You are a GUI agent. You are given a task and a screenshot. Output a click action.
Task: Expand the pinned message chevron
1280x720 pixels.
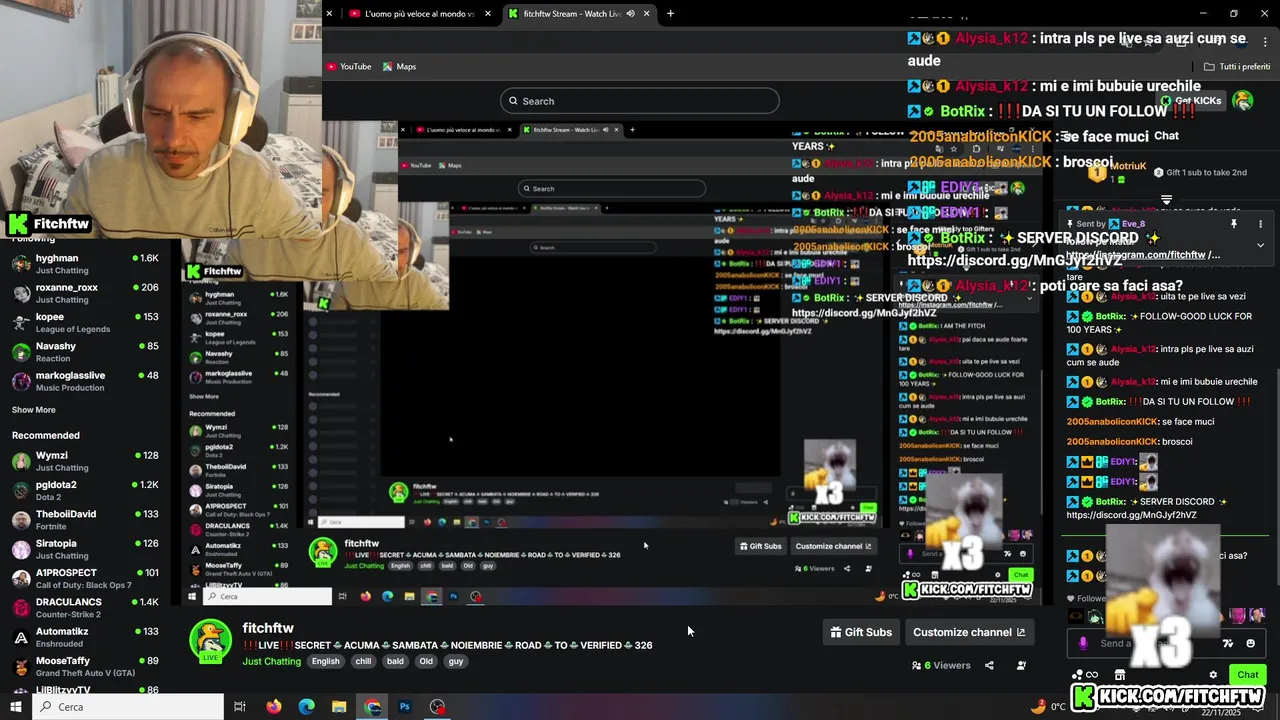pyautogui.click(x=1260, y=245)
